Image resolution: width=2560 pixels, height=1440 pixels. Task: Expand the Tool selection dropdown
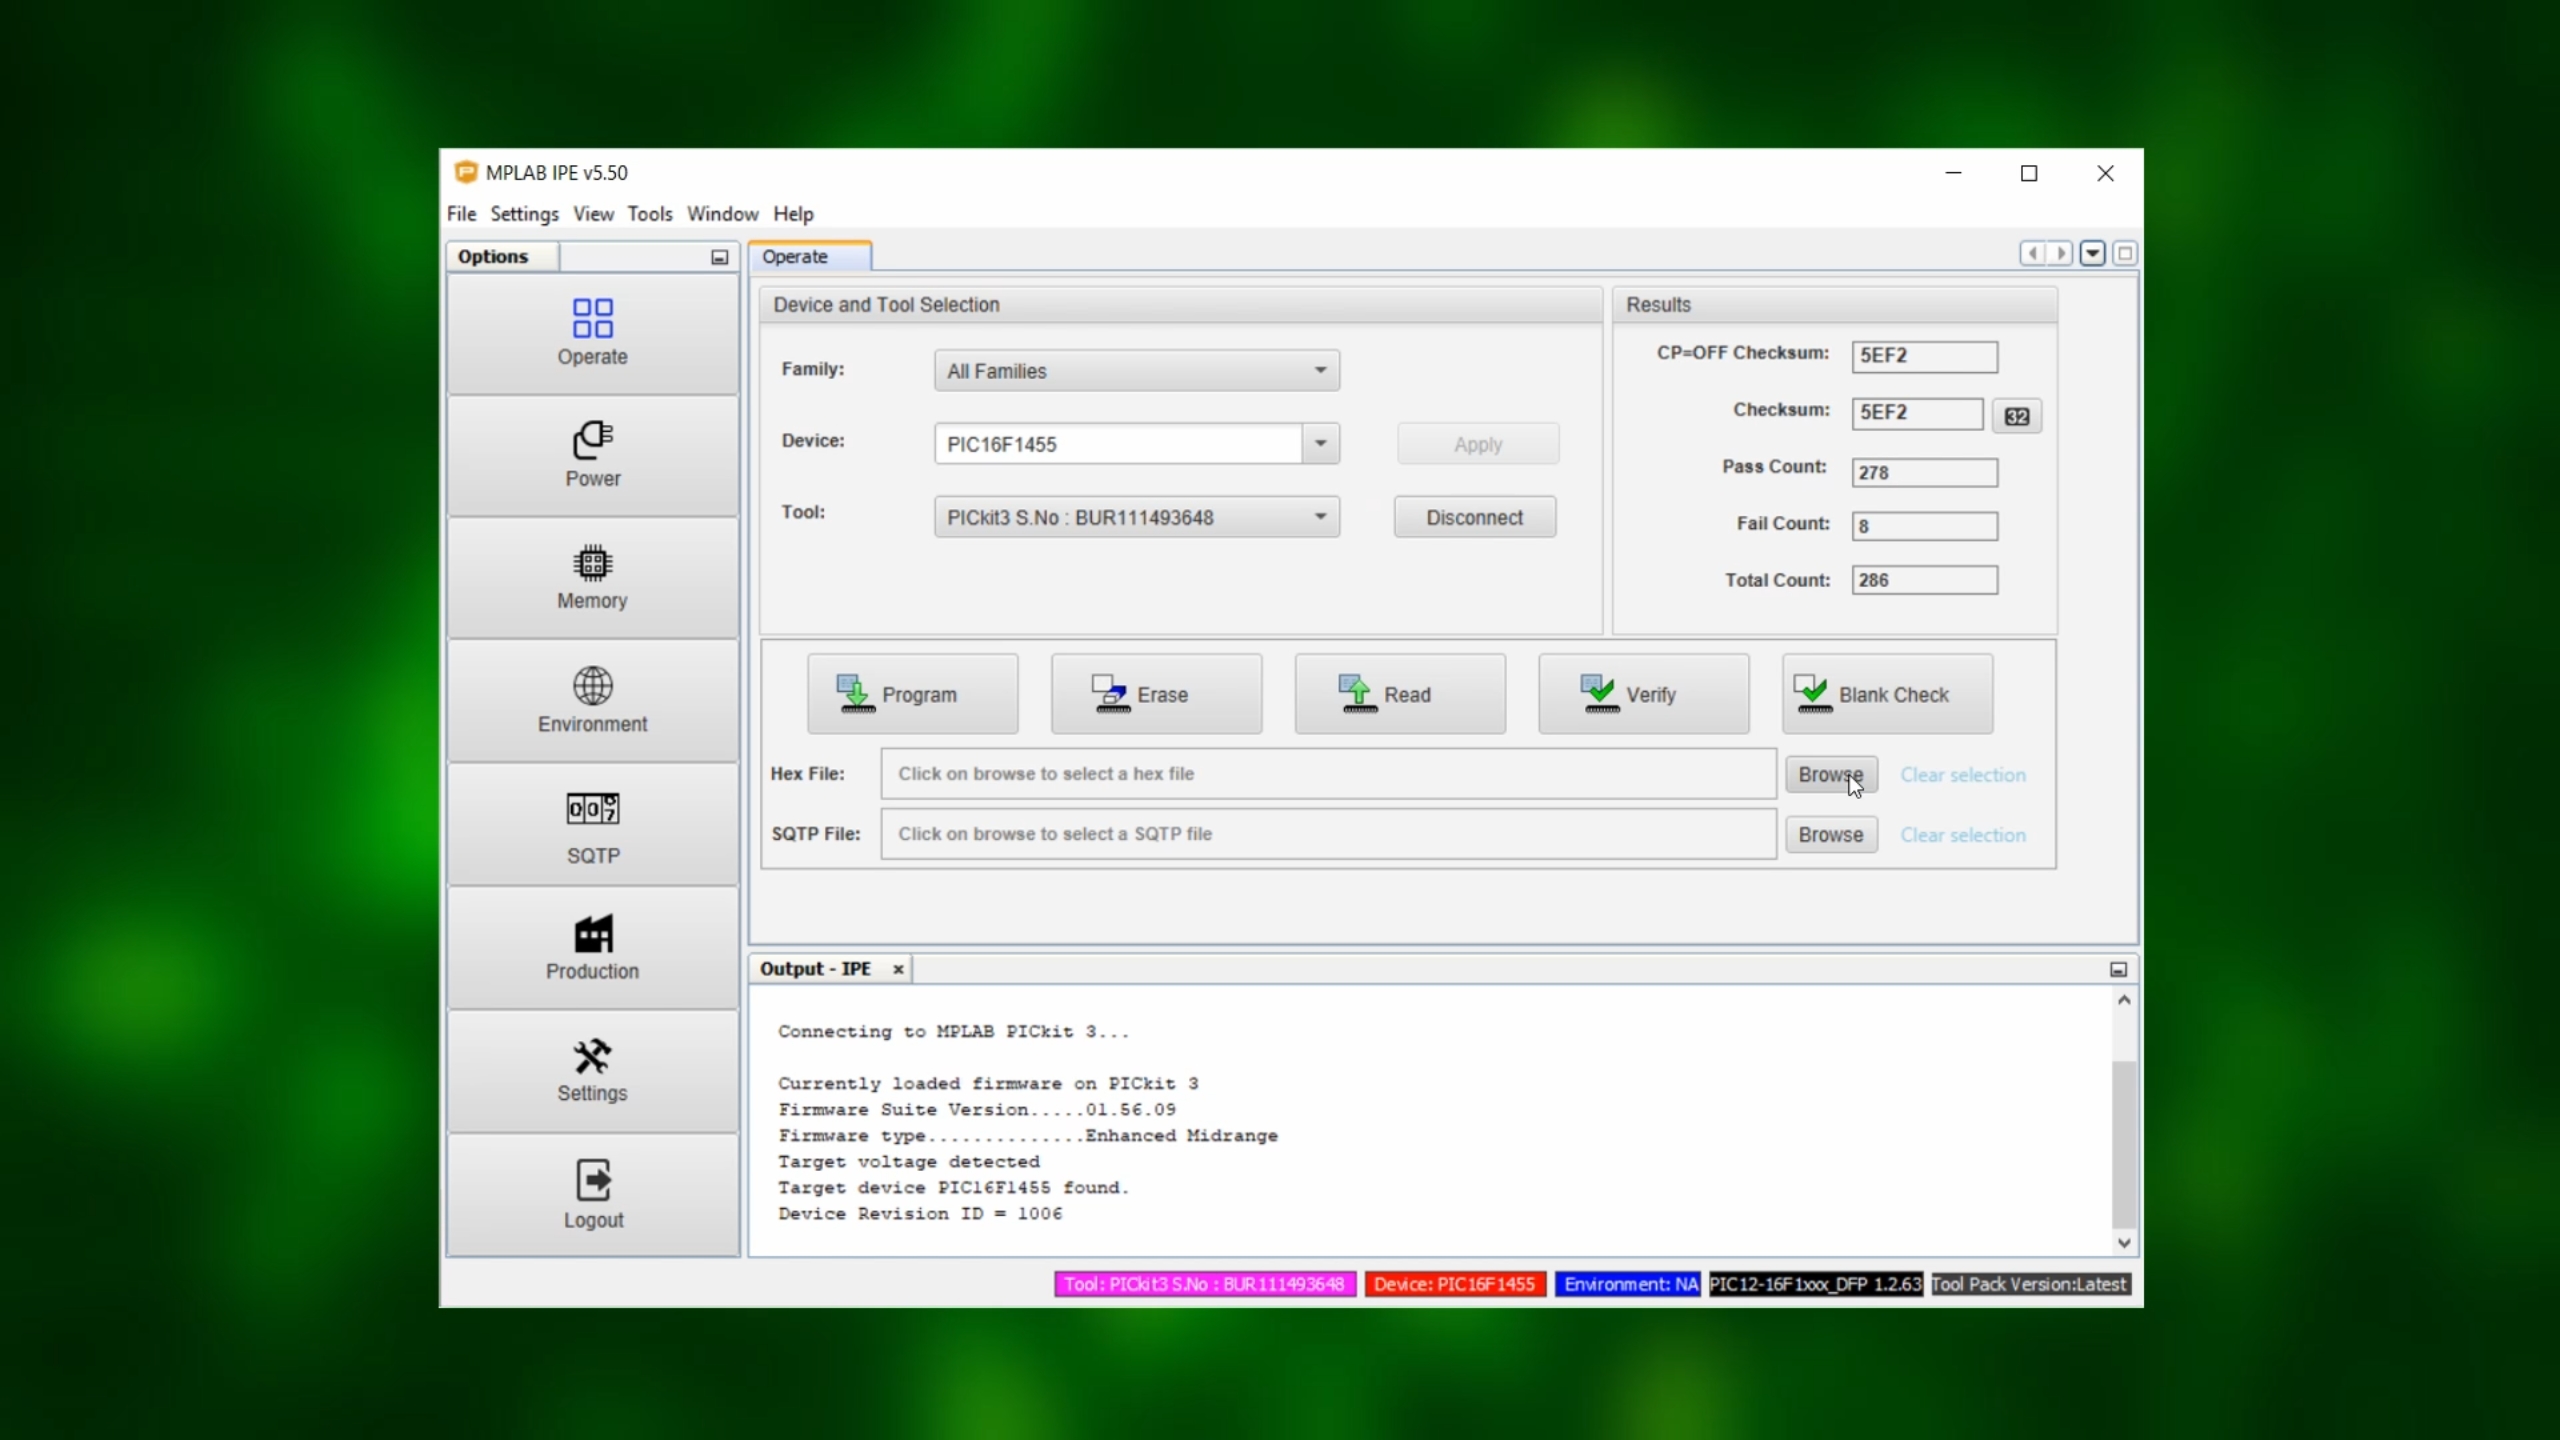point(1320,517)
